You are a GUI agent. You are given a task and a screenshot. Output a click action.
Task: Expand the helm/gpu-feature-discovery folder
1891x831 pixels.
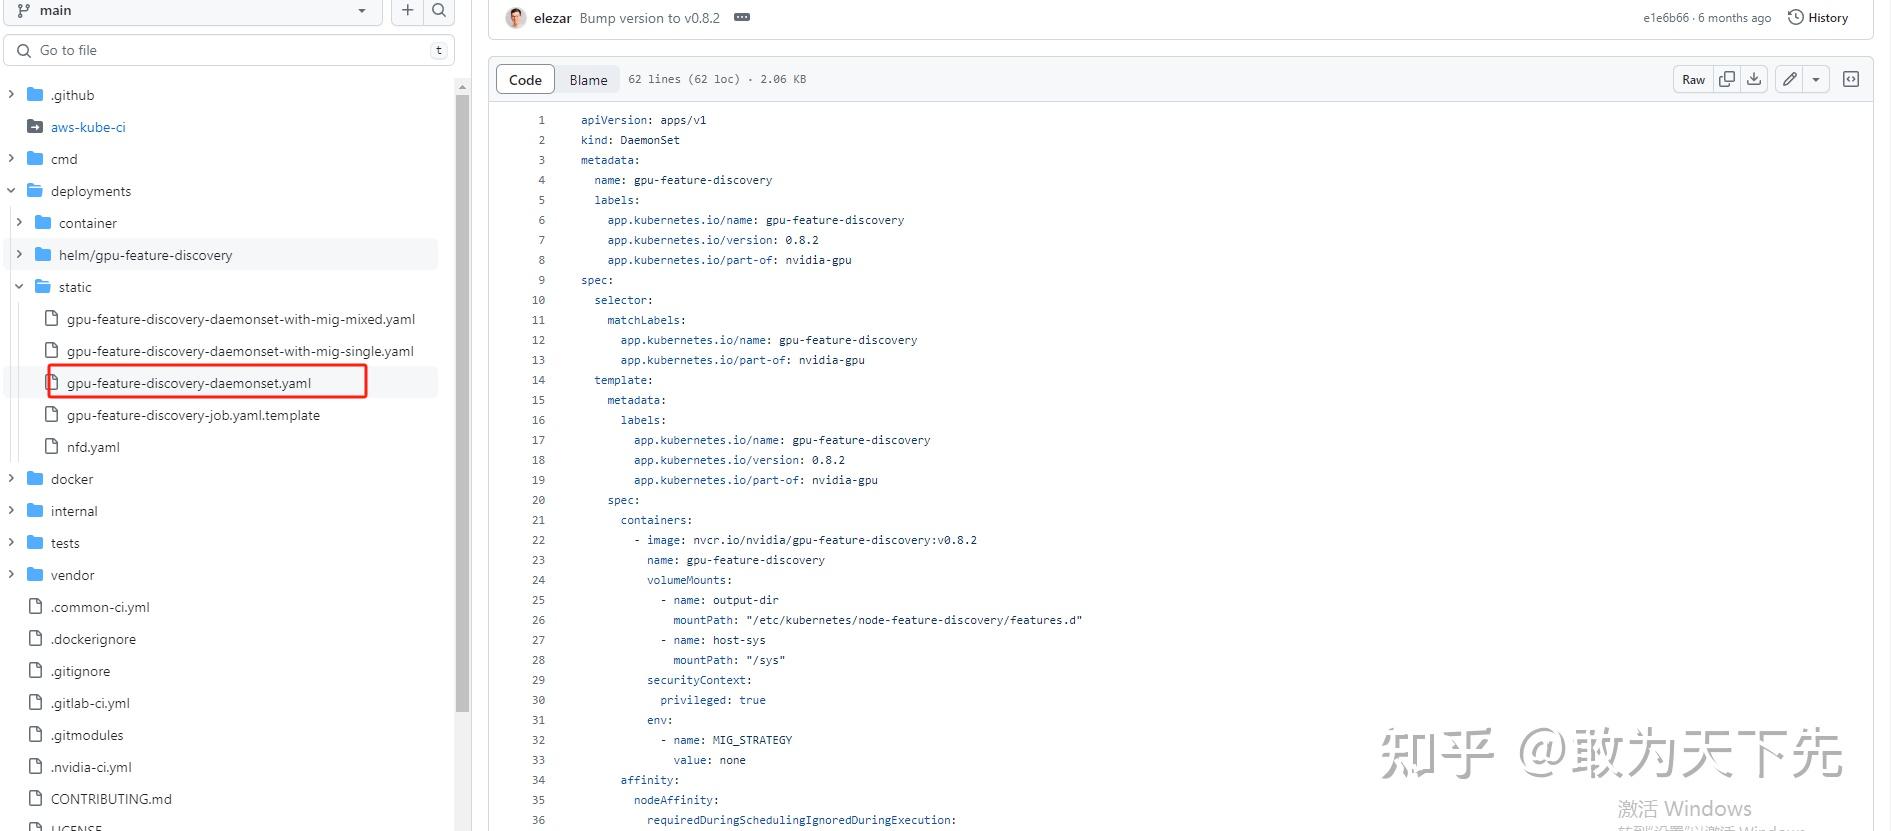pos(19,255)
